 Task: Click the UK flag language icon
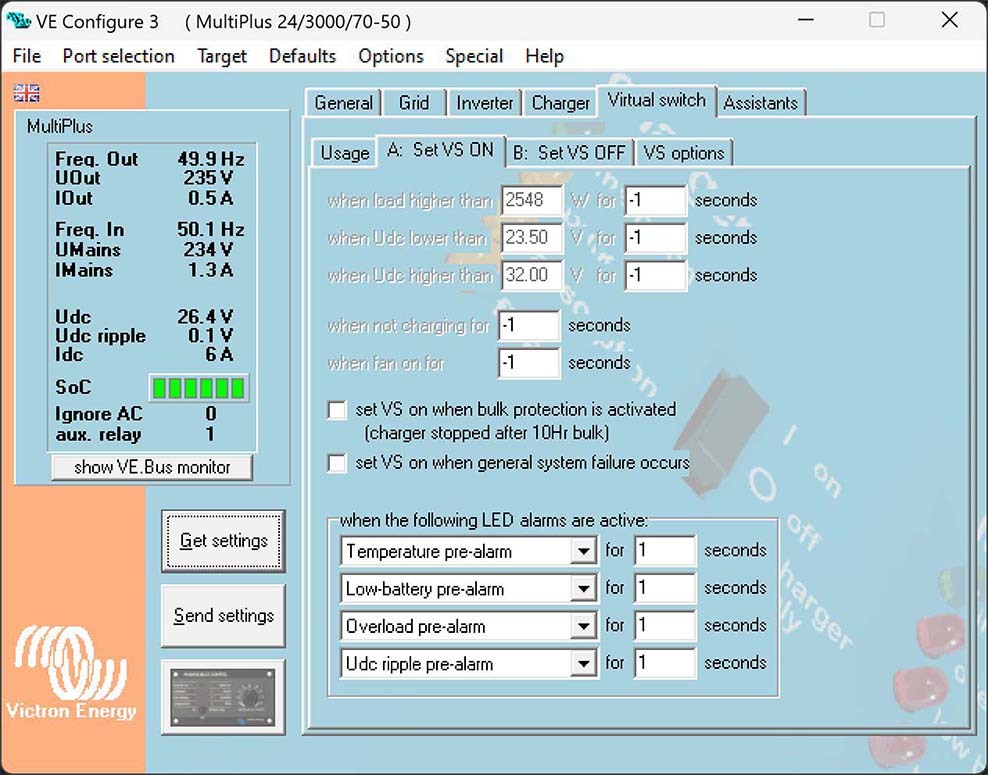pyautogui.click(x=27, y=93)
